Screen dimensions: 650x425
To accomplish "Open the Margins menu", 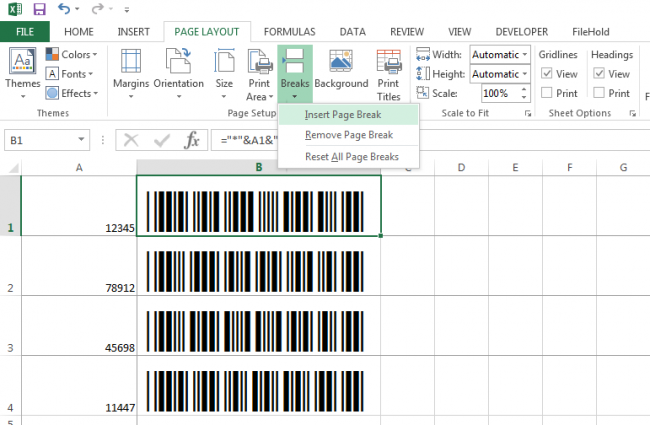I will coord(131,74).
